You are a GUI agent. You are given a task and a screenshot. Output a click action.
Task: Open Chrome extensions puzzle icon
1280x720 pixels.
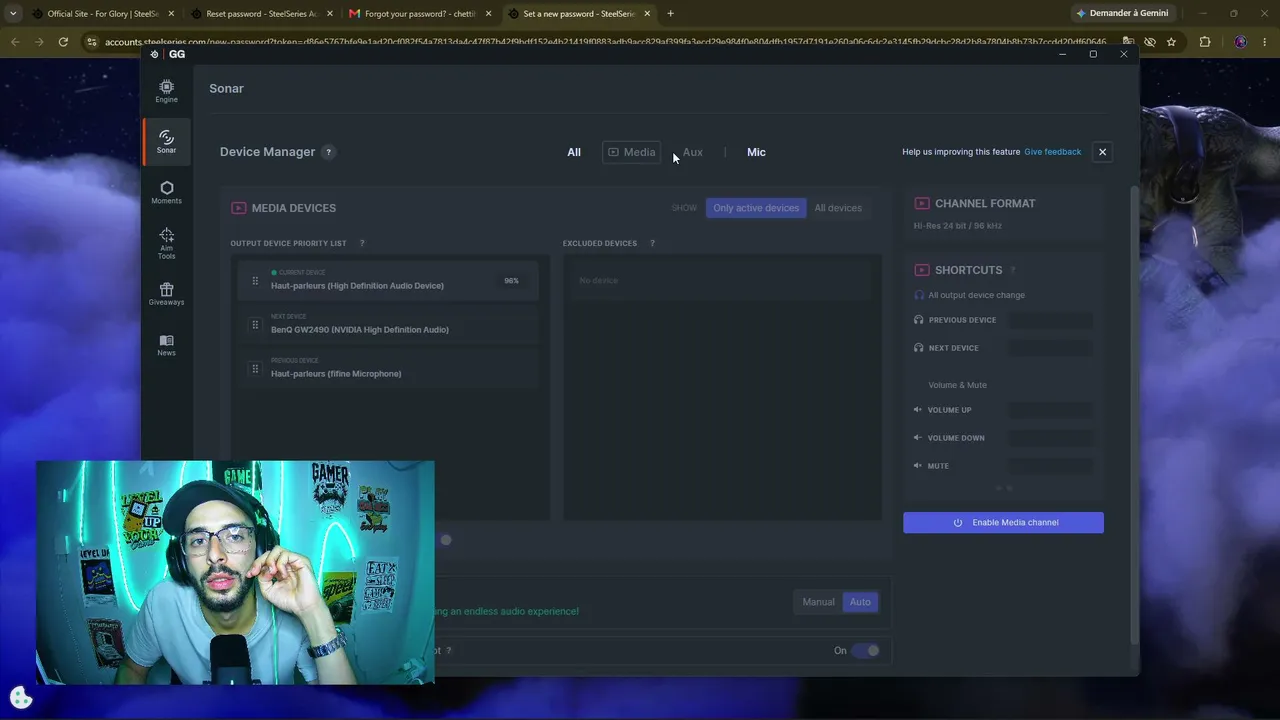click(x=1204, y=42)
